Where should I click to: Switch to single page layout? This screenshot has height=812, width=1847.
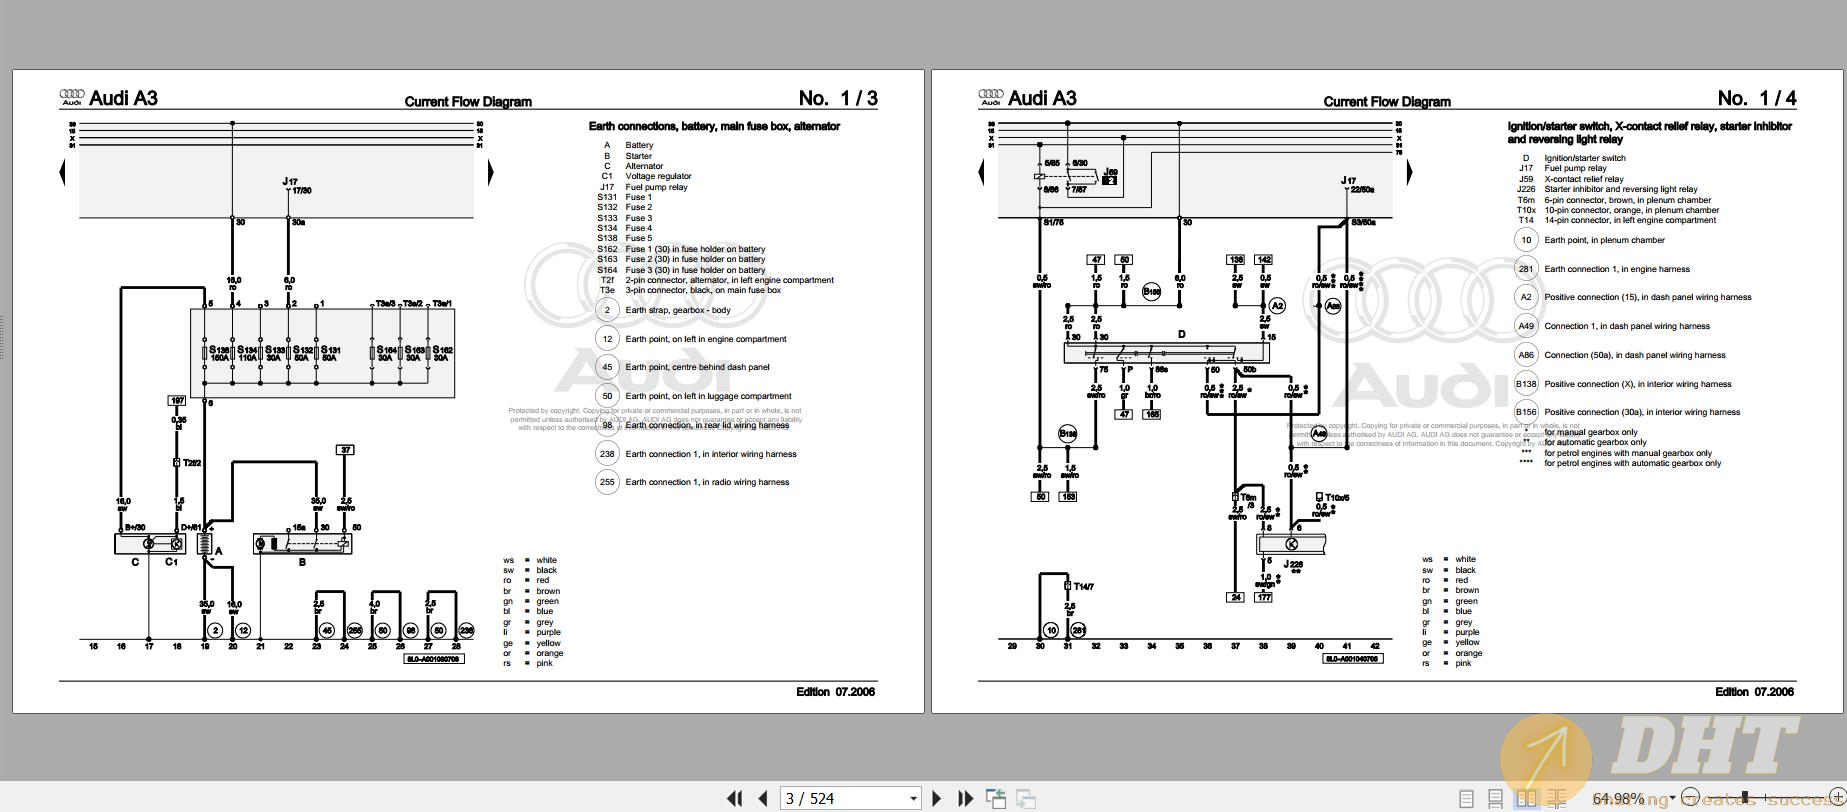(x=1467, y=799)
